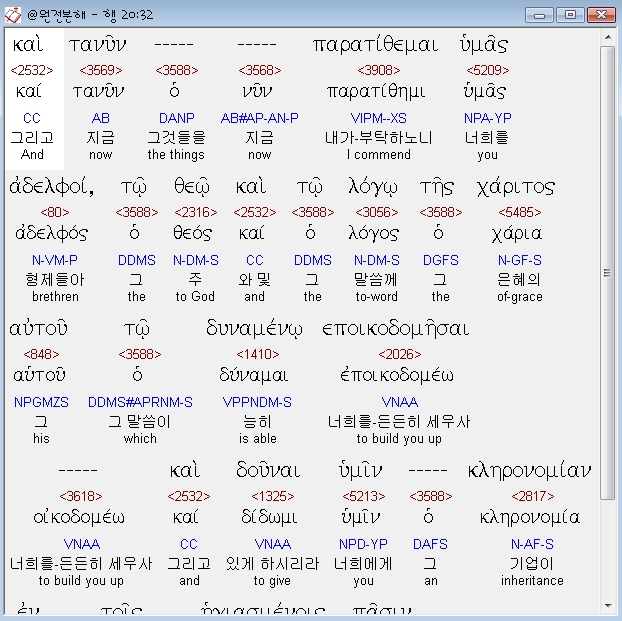Click Strong's number <2532> under first καὶ
Viewport: 622px width, 621px height.
pos(32,70)
